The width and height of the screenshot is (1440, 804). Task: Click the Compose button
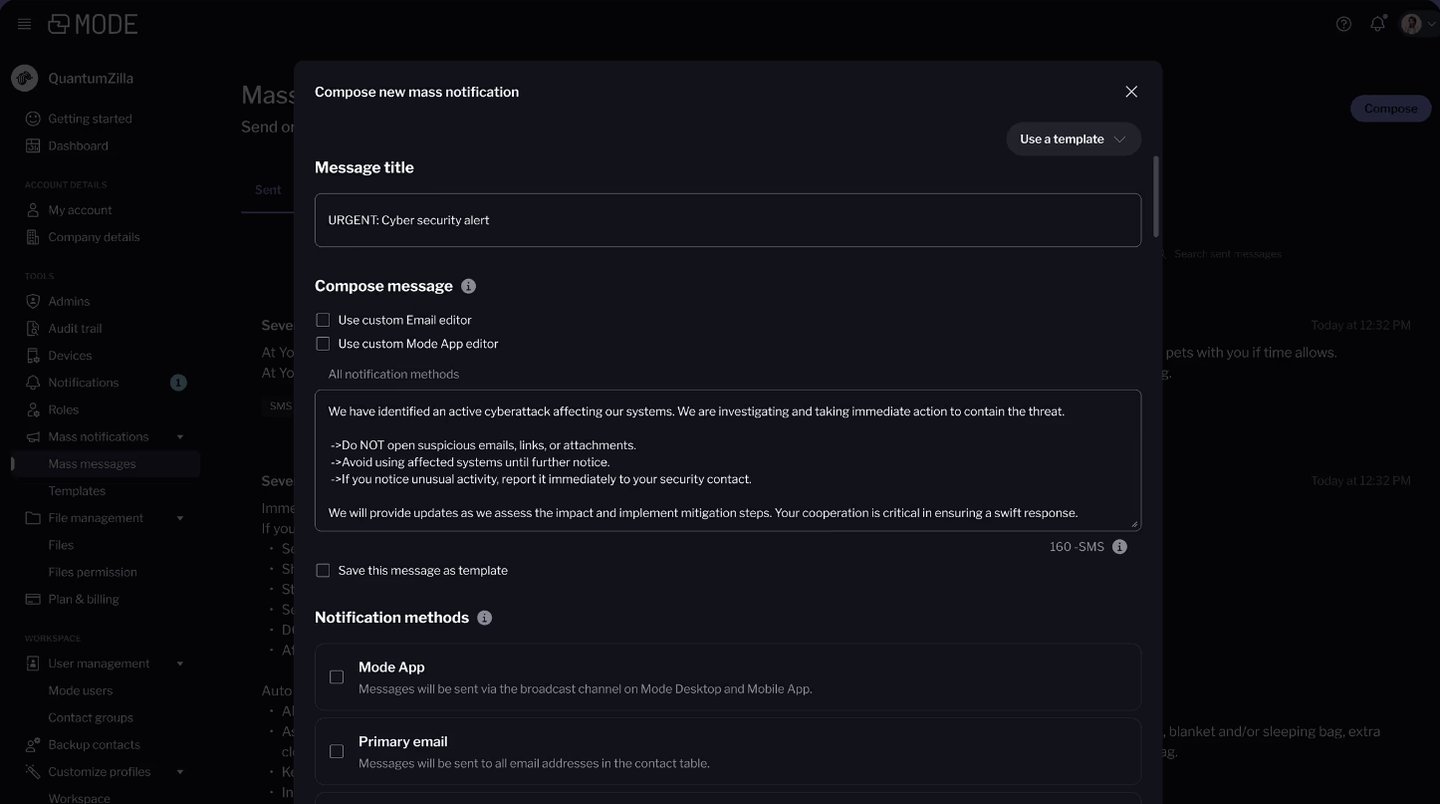click(1390, 109)
